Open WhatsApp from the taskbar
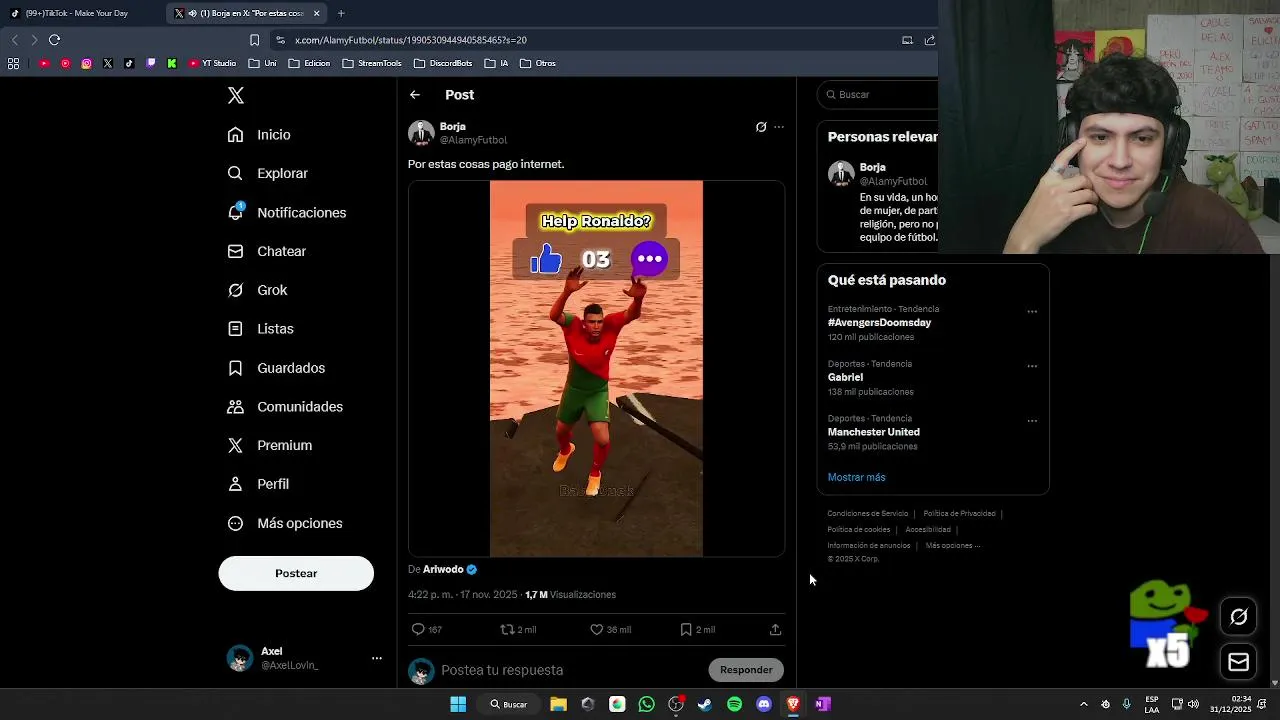The height and width of the screenshot is (720, 1280). click(x=646, y=704)
